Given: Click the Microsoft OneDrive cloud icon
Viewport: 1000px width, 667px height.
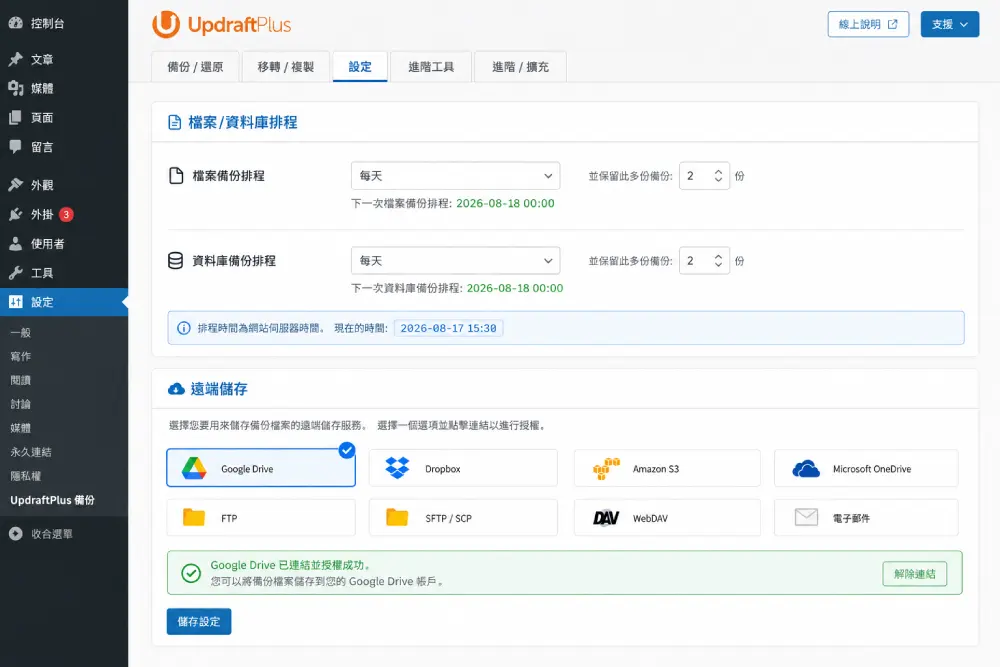Looking at the screenshot, I should 806,469.
